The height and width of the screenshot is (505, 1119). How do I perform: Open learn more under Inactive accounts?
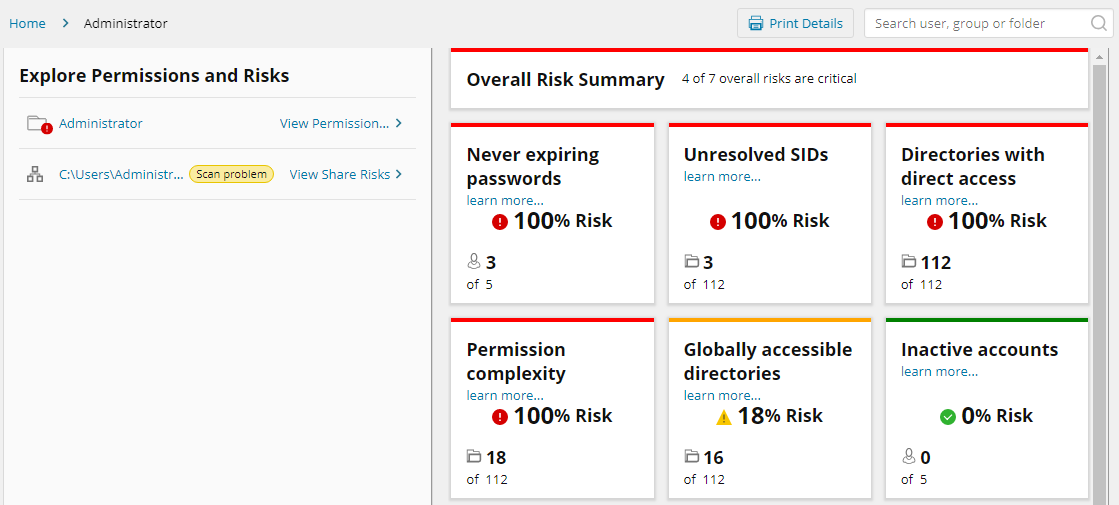click(x=938, y=372)
